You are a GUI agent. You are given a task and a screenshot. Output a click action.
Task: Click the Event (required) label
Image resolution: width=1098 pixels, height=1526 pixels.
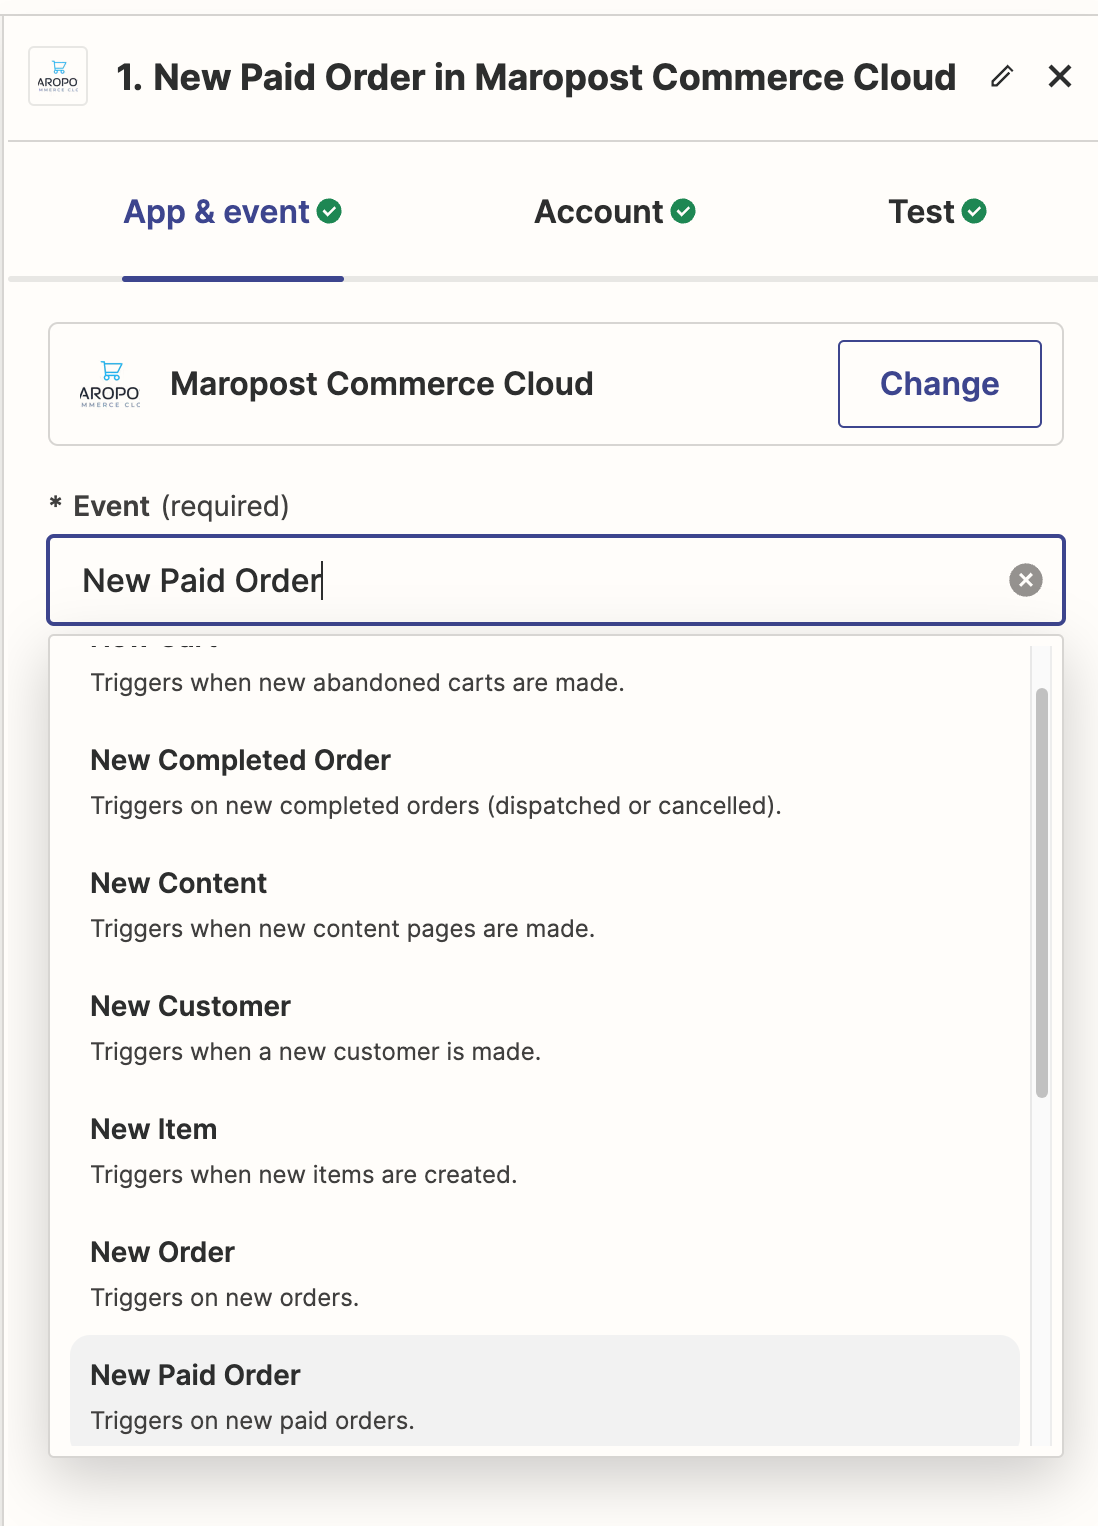pos(169,506)
